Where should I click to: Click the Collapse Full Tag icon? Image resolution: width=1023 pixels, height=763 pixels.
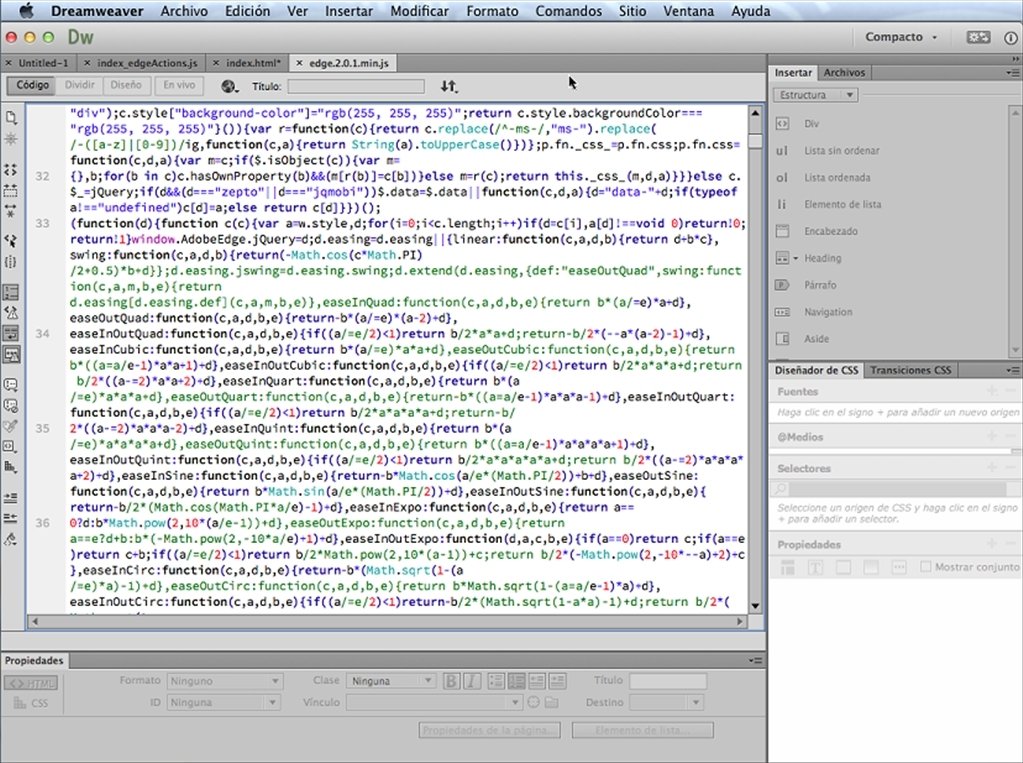click(11, 170)
